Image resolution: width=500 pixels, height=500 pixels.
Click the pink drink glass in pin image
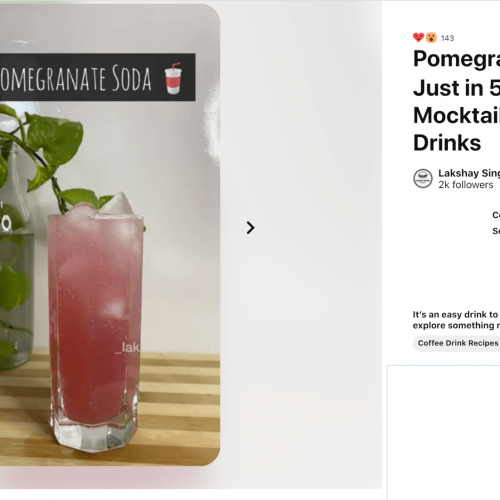(x=96, y=327)
